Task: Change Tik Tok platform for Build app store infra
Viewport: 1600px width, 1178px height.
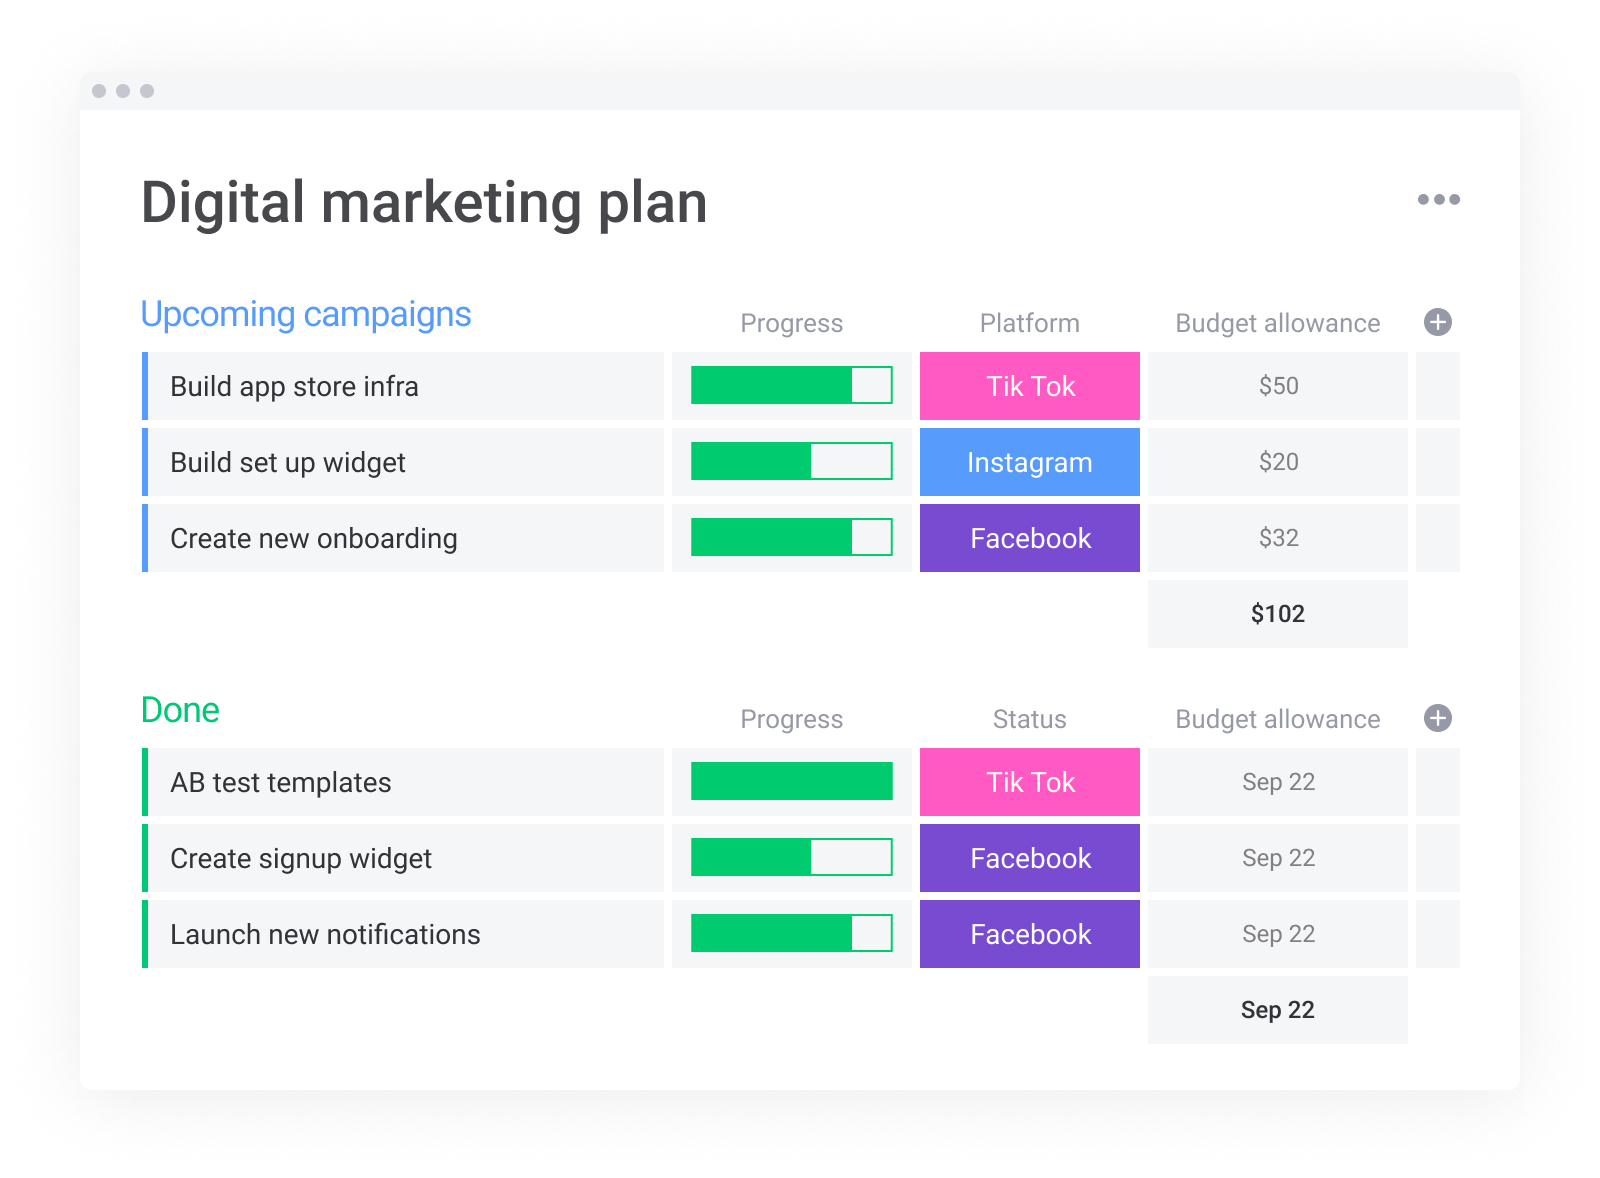Action: coord(1030,386)
